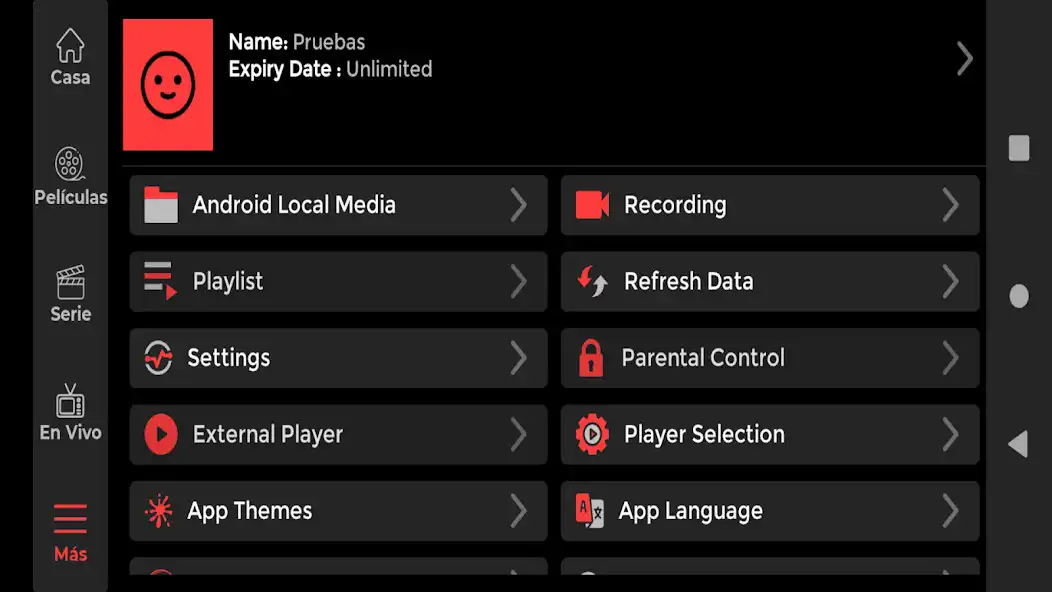Expand the App Language chevron
This screenshot has width=1052, height=592.
click(x=951, y=511)
